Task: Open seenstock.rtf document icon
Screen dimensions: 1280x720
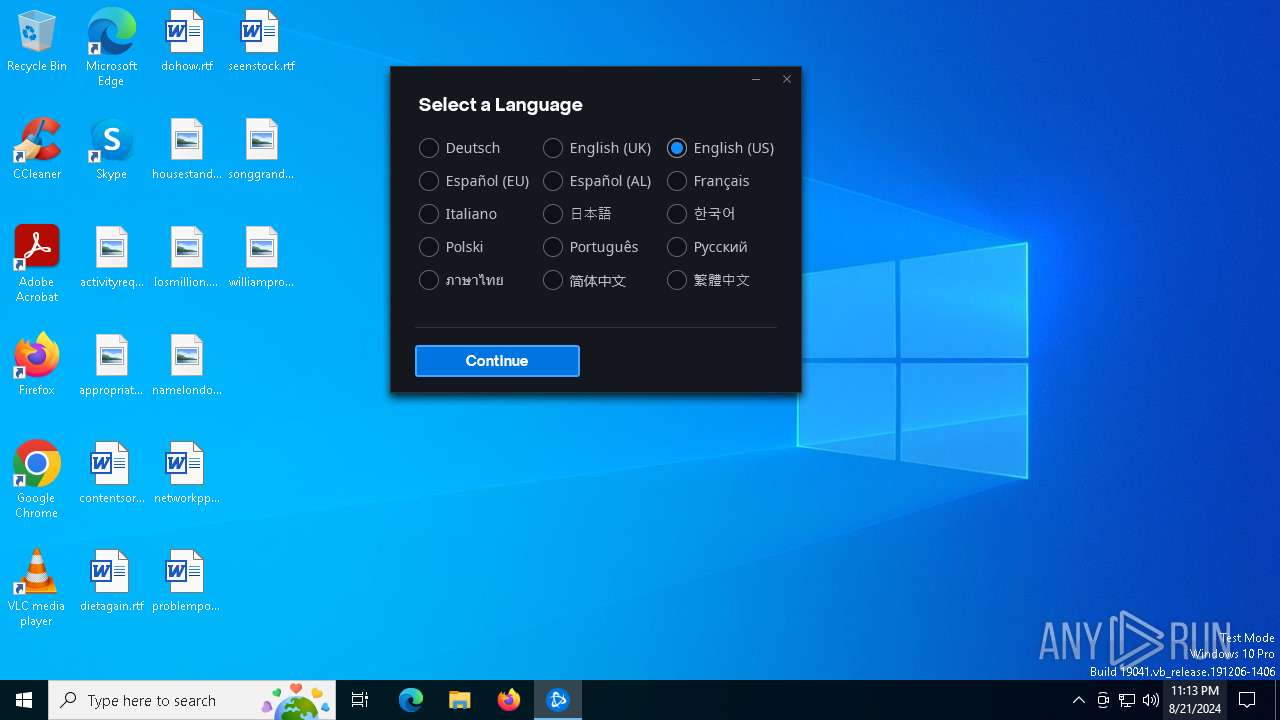Action: (x=261, y=42)
